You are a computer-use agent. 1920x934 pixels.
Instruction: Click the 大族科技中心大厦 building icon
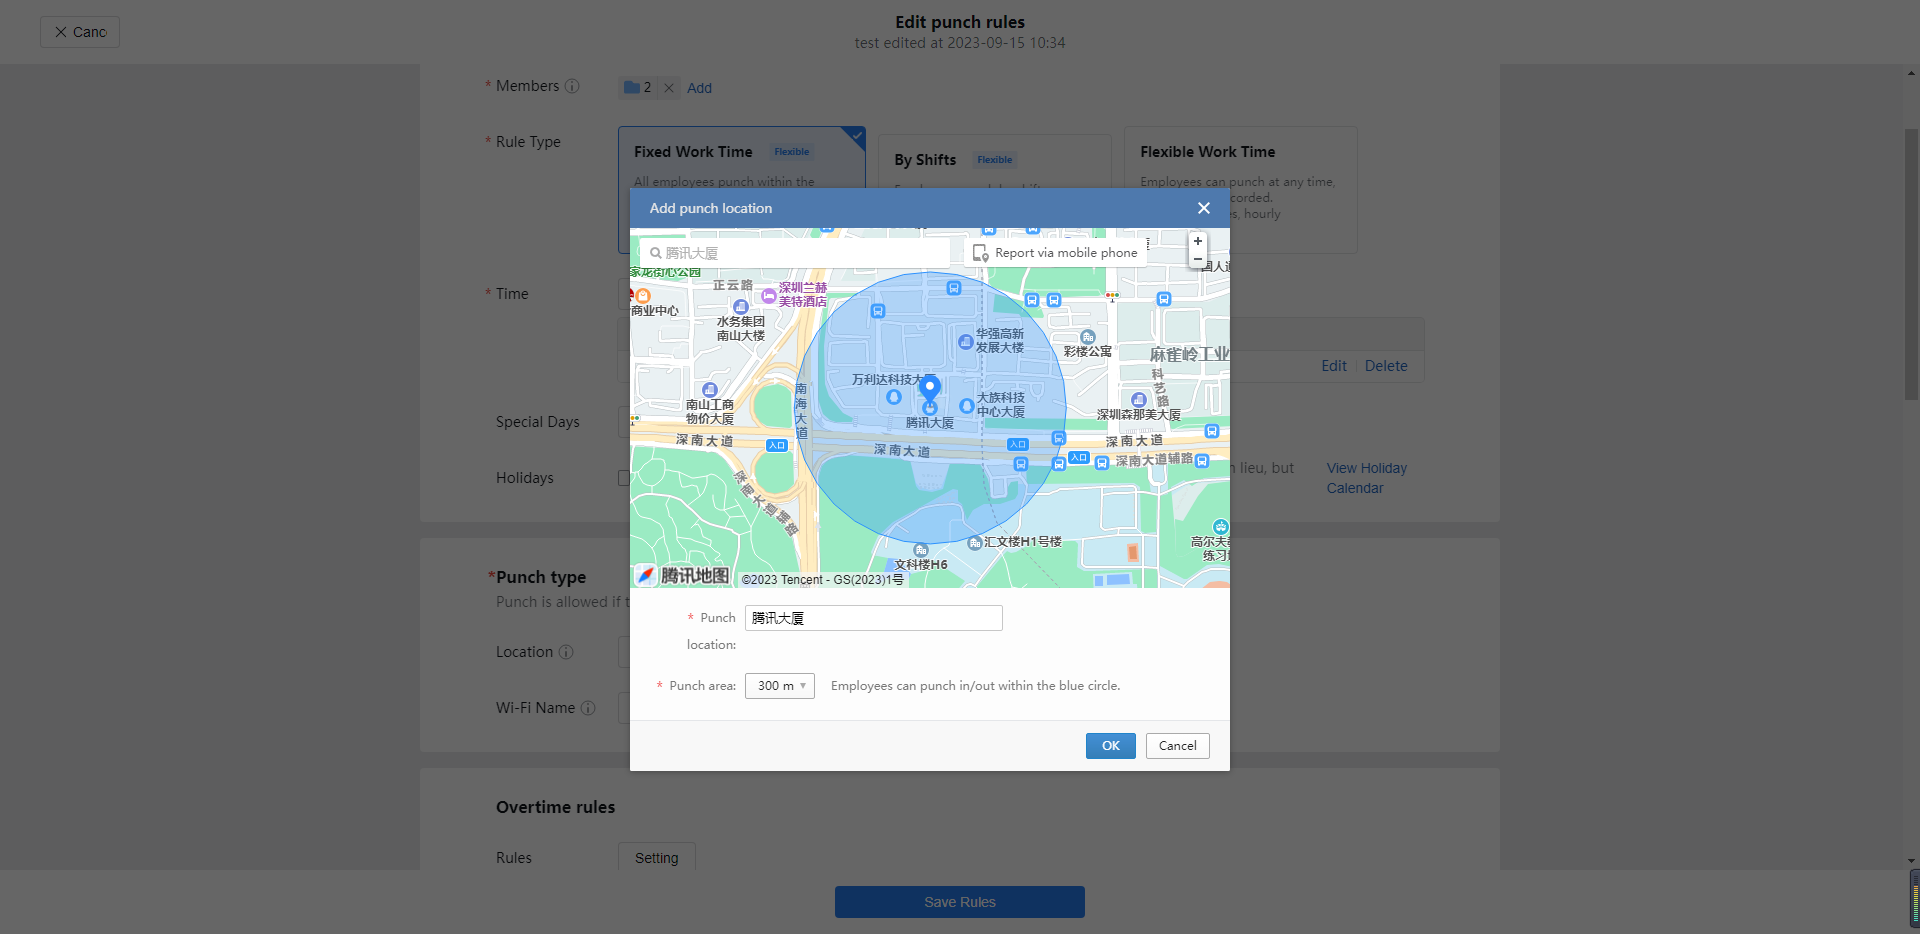pos(966,406)
